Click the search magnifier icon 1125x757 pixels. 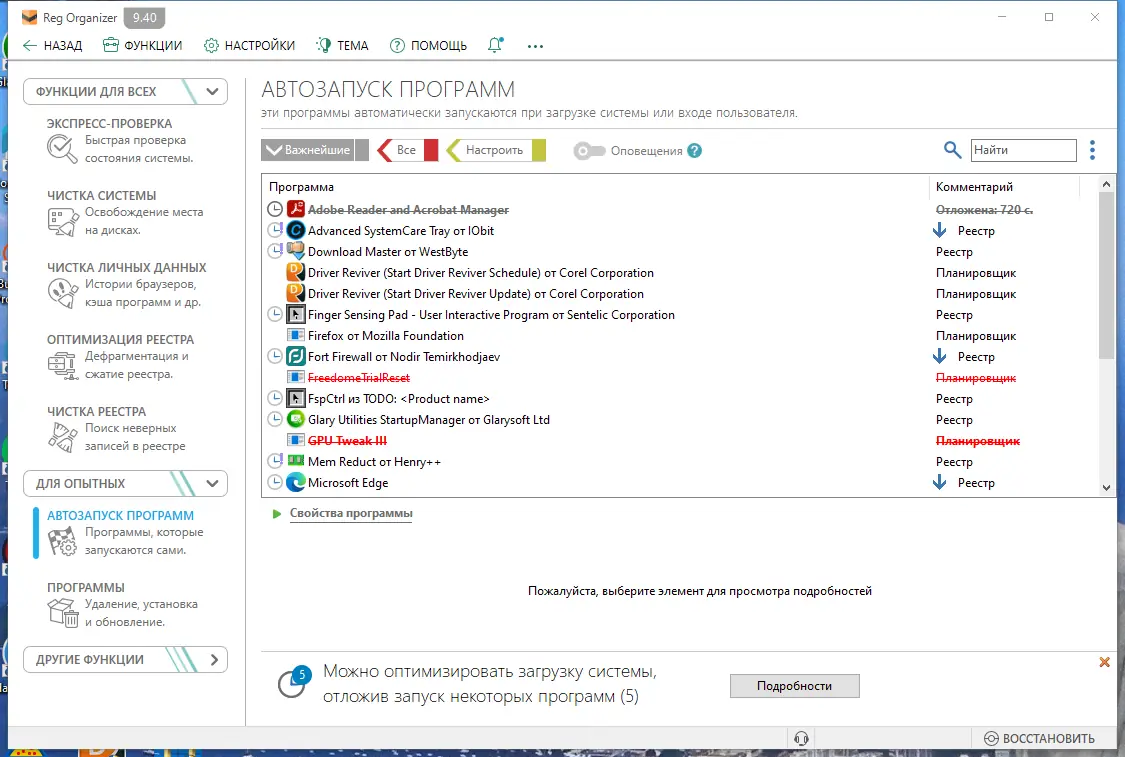point(952,150)
